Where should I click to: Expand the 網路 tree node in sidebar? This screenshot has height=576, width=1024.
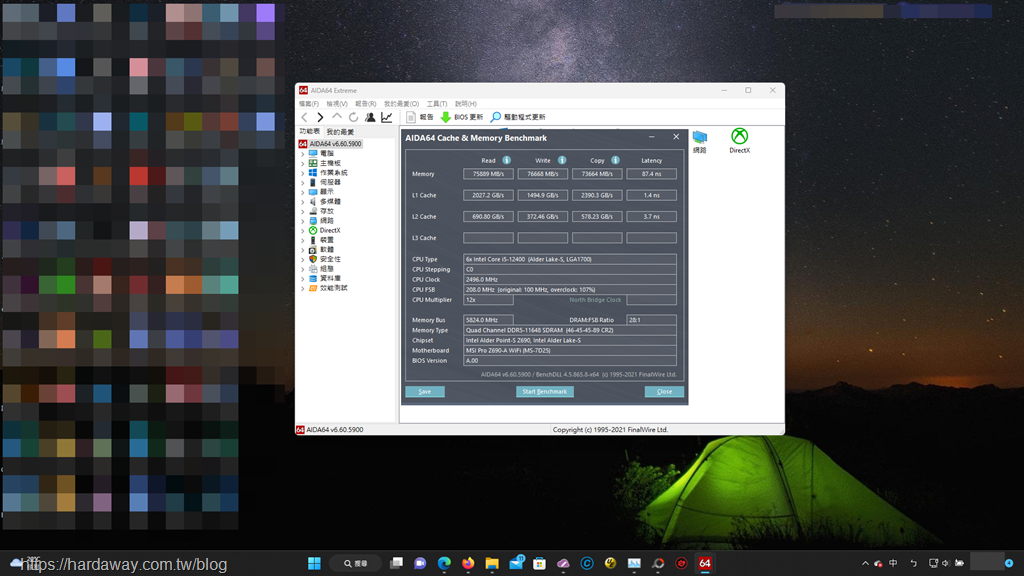[302, 221]
